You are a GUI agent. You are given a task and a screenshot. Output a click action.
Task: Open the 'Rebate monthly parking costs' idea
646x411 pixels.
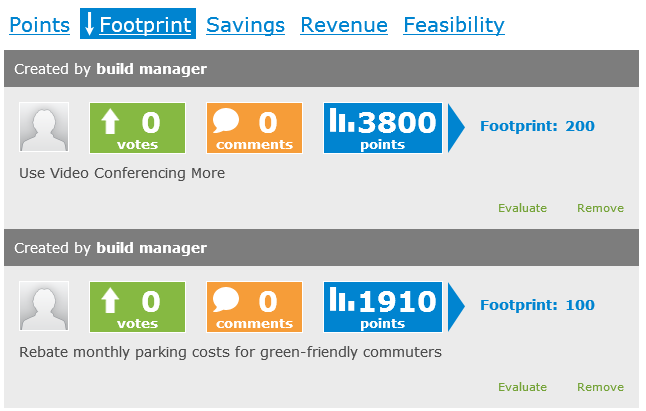(x=230, y=352)
